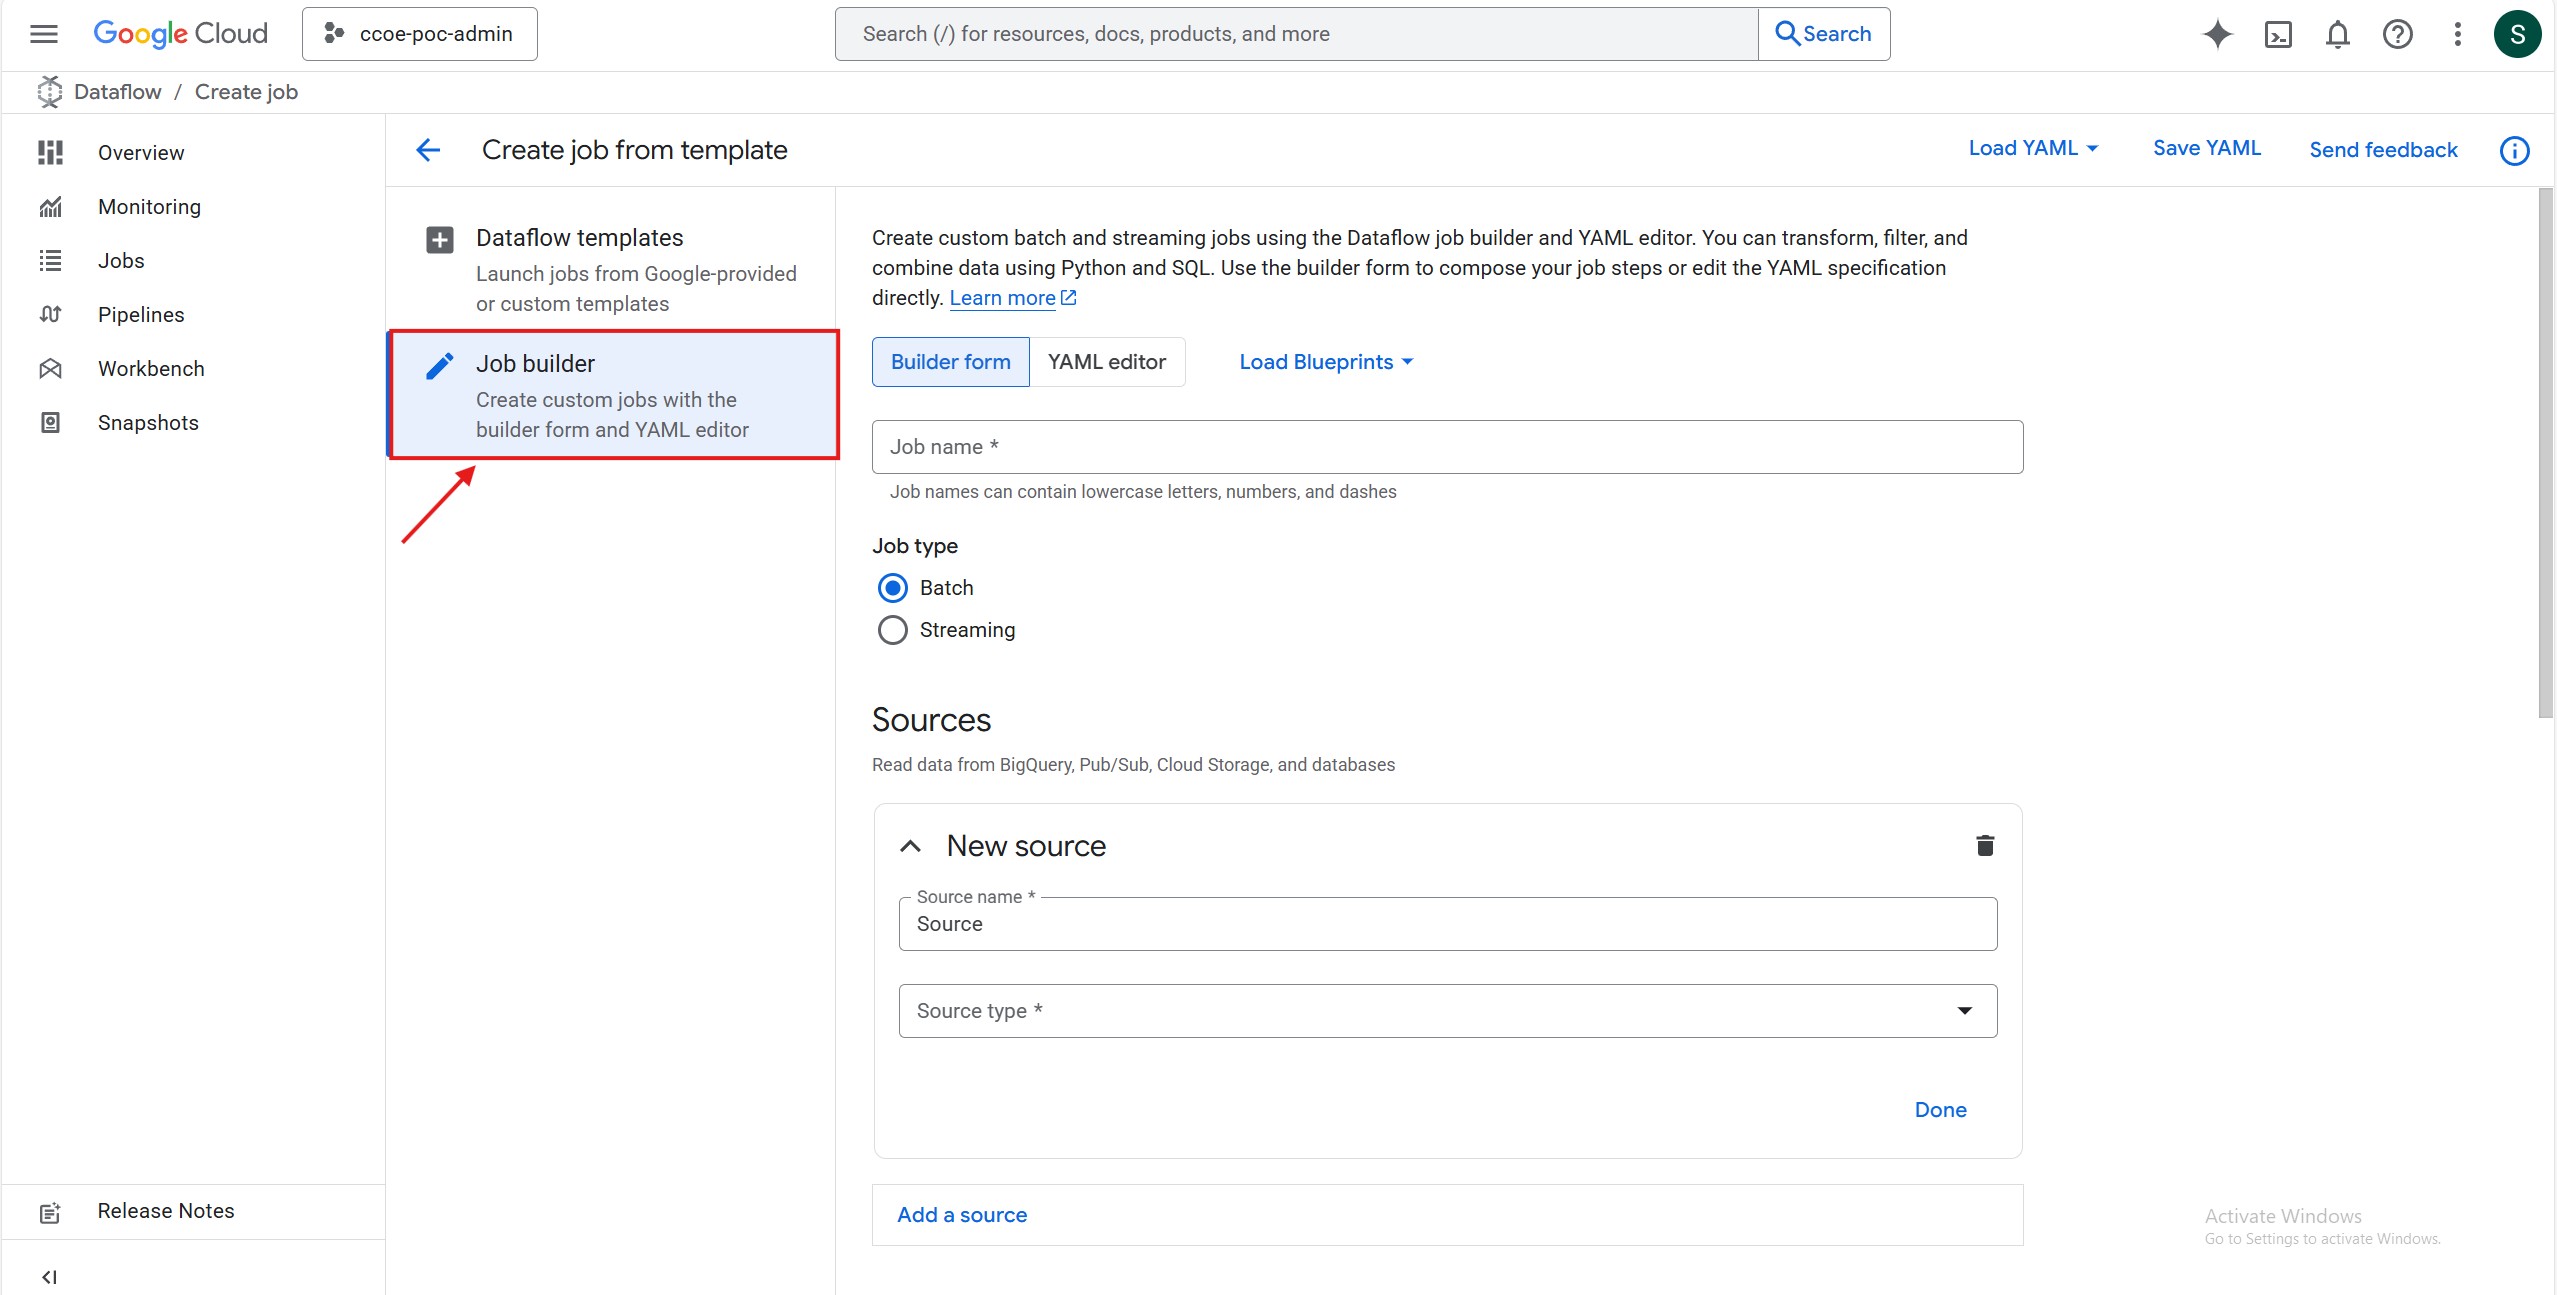Open the main hamburger navigation menu

[x=44, y=34]
